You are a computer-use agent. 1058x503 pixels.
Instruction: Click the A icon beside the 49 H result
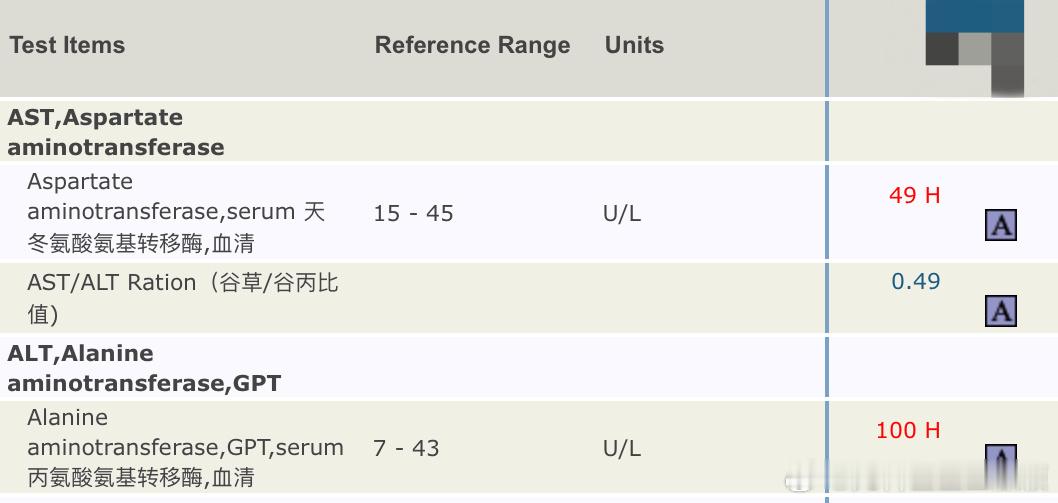1001,225
